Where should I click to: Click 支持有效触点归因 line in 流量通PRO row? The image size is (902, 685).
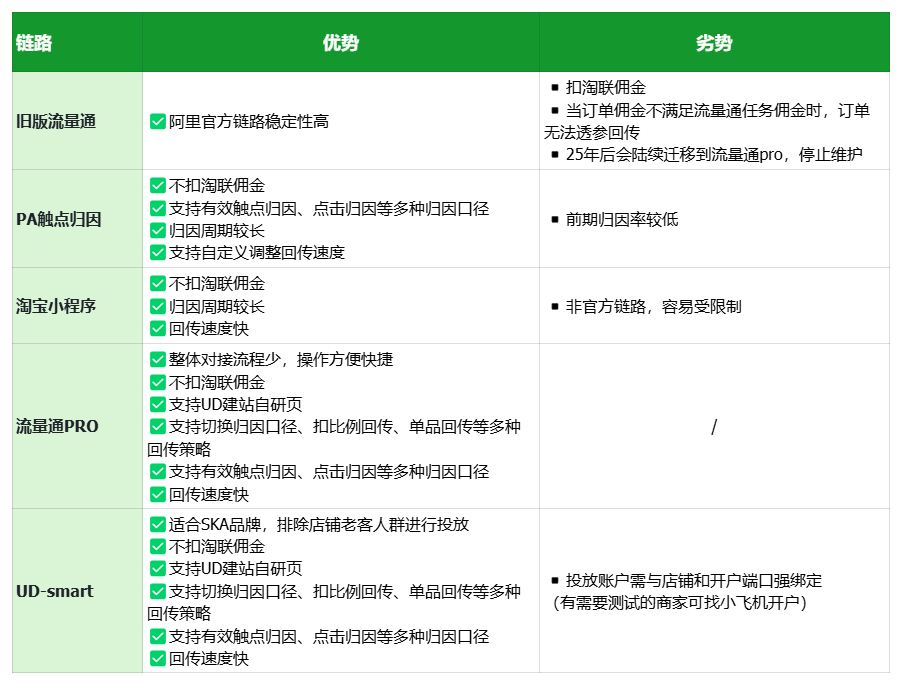(x=329, y=472)
